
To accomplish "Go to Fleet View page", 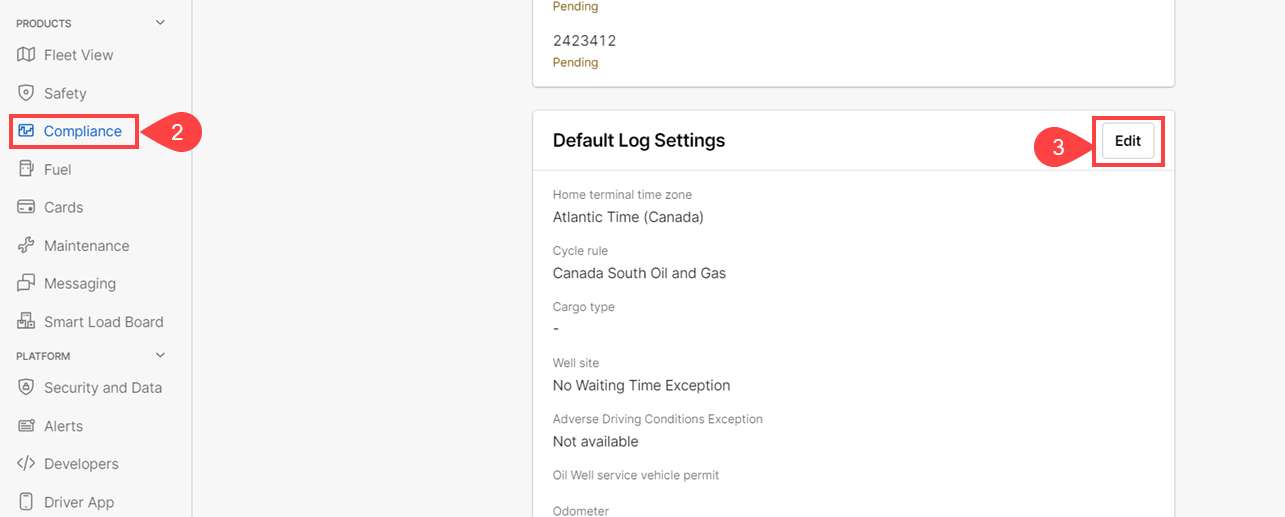I will (x=79, y=55).
